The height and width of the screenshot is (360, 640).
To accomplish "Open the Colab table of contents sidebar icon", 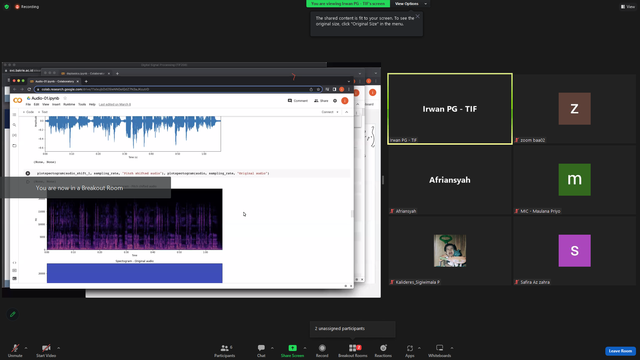I will tap(14, 115).
